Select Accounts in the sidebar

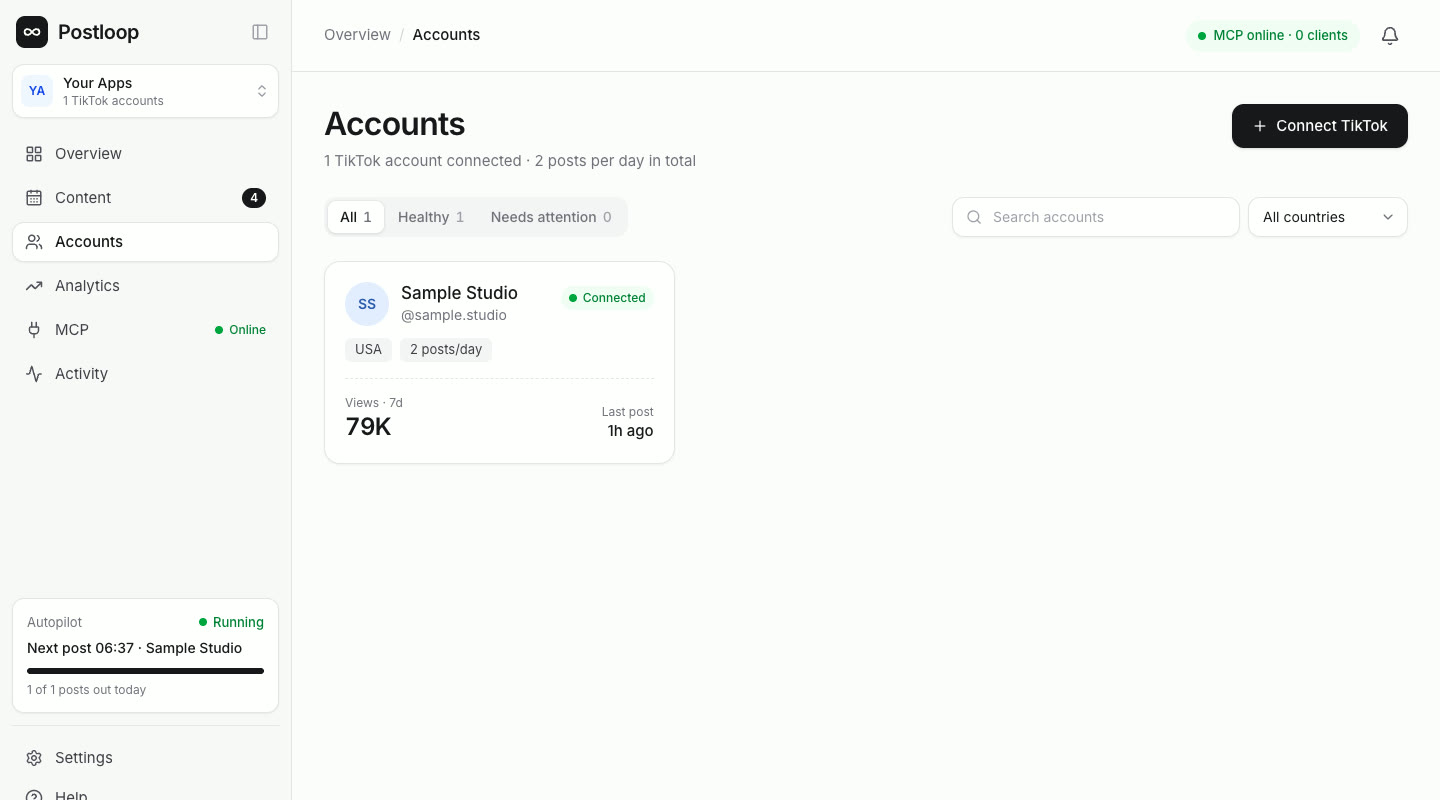point(145,242)
